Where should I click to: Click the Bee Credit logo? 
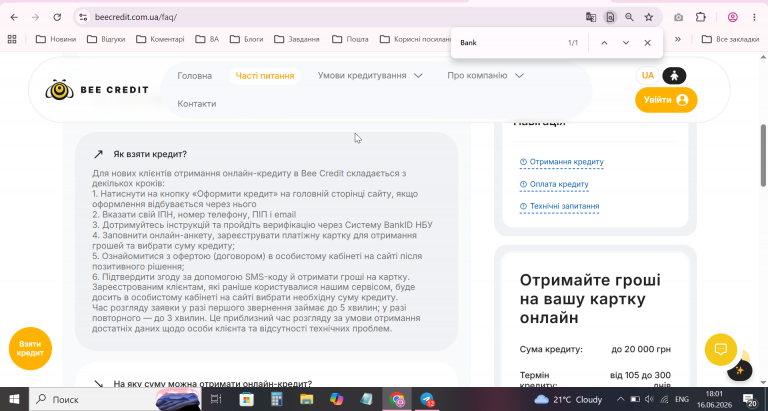pyautogui.click(x=96, y=90)
